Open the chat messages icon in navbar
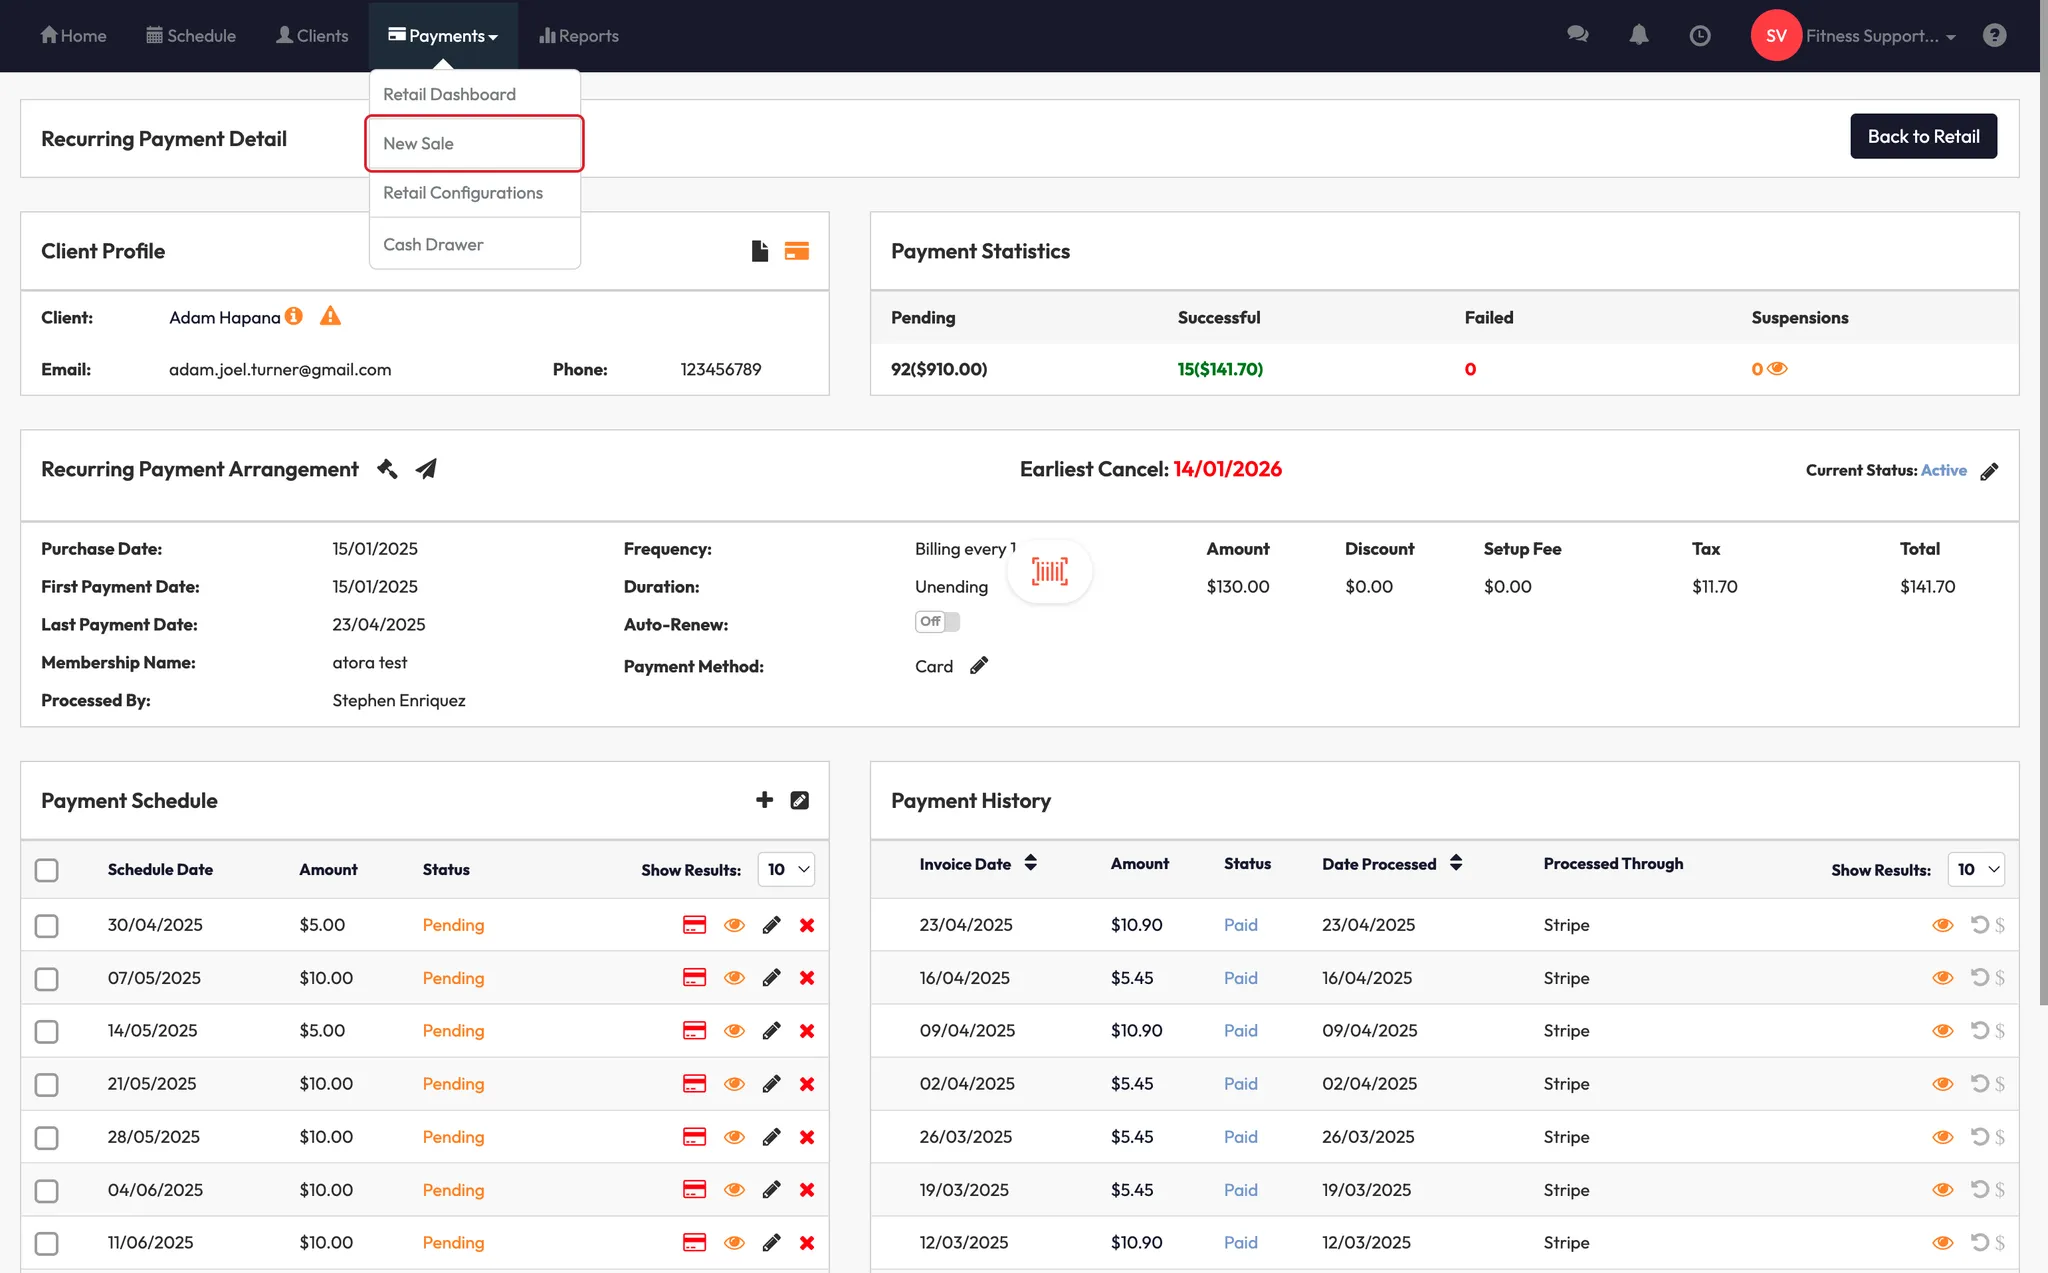Viewport: 2048px width, 1273px height. click(x=1578, y=35)
